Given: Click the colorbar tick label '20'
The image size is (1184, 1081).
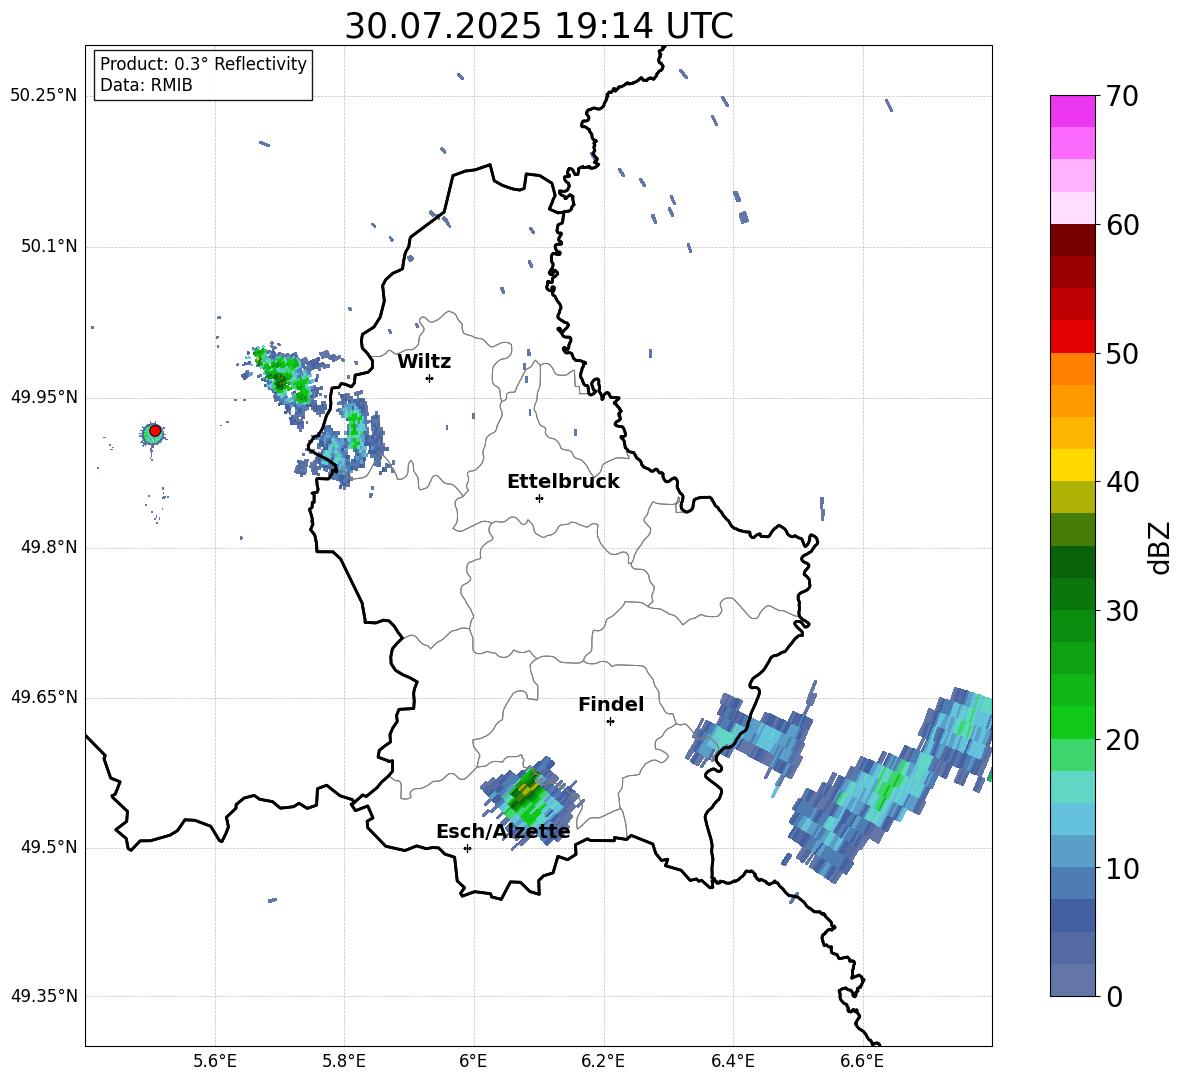Looking at the screenshot, I should (1123, 739).
